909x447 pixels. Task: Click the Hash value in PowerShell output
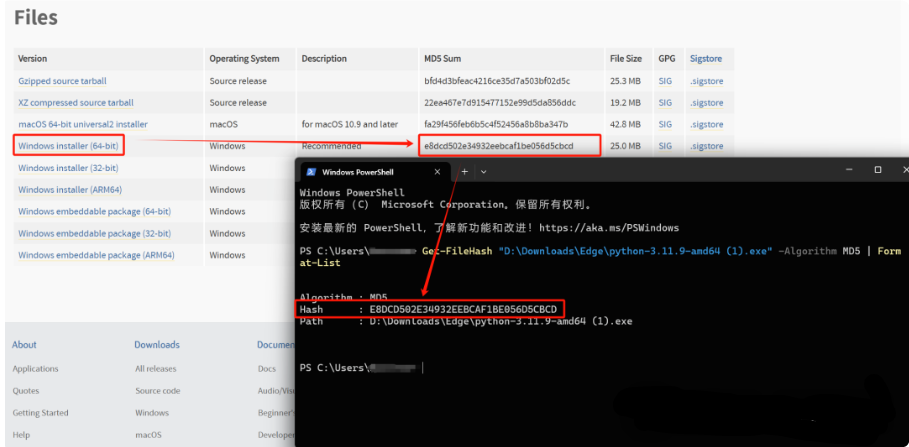(463, 310)
